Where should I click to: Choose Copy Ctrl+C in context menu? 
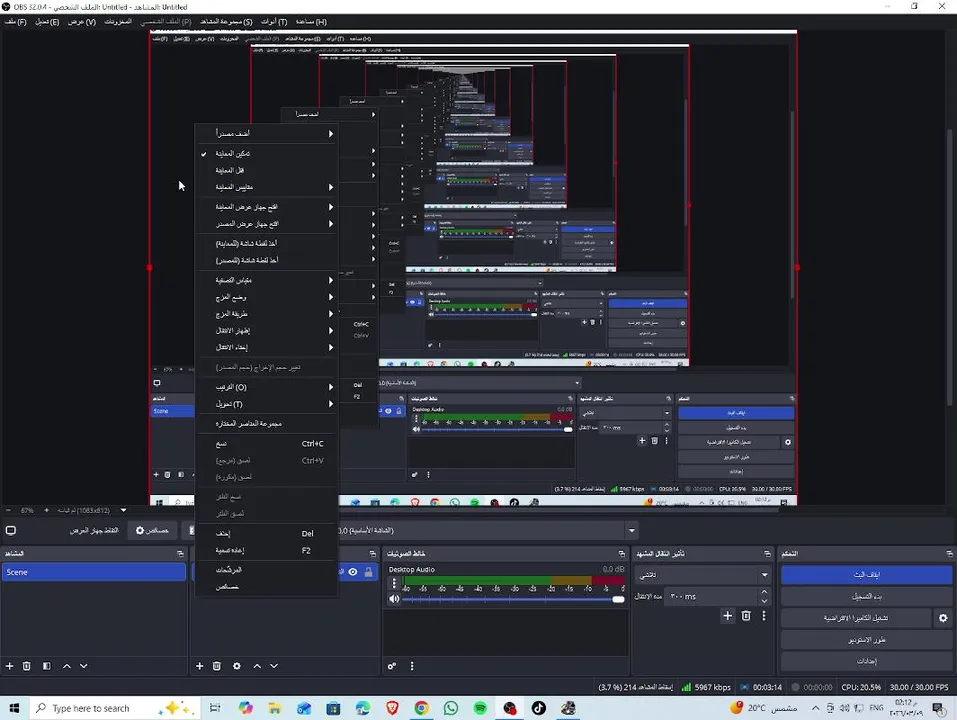point(267,444)
